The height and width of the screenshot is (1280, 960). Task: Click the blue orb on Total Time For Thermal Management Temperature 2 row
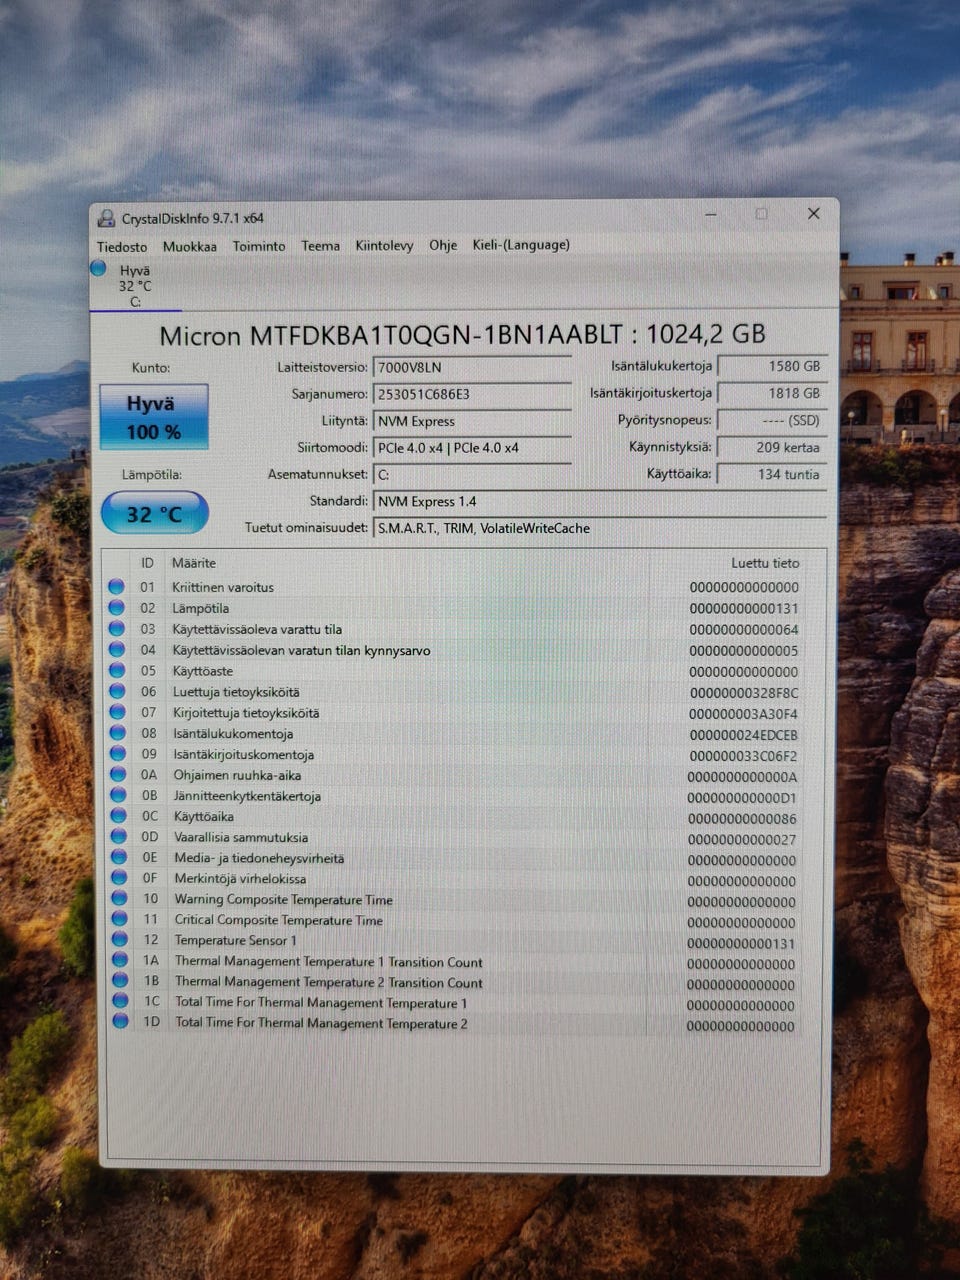pyautogui.click(x=121, y=1022)
